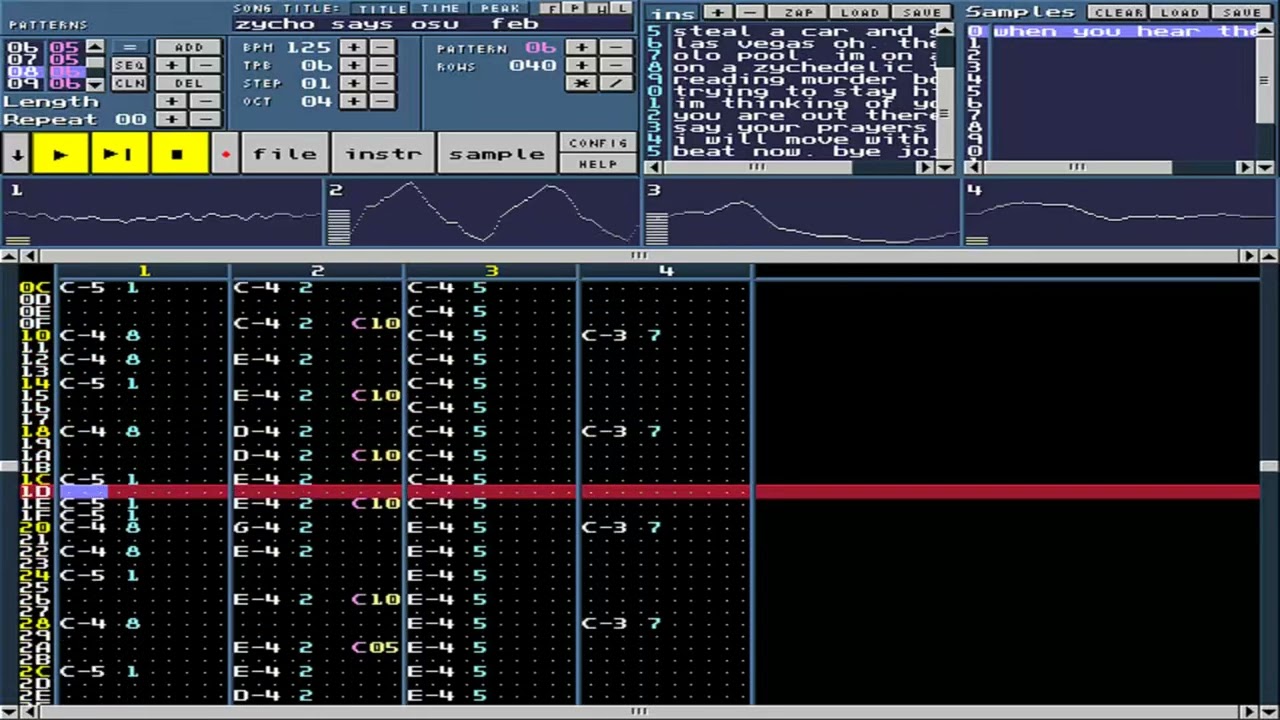This screenshot has height=720, width=1280.
Task: Open the CONFIG screen
Action: (598, 143)
